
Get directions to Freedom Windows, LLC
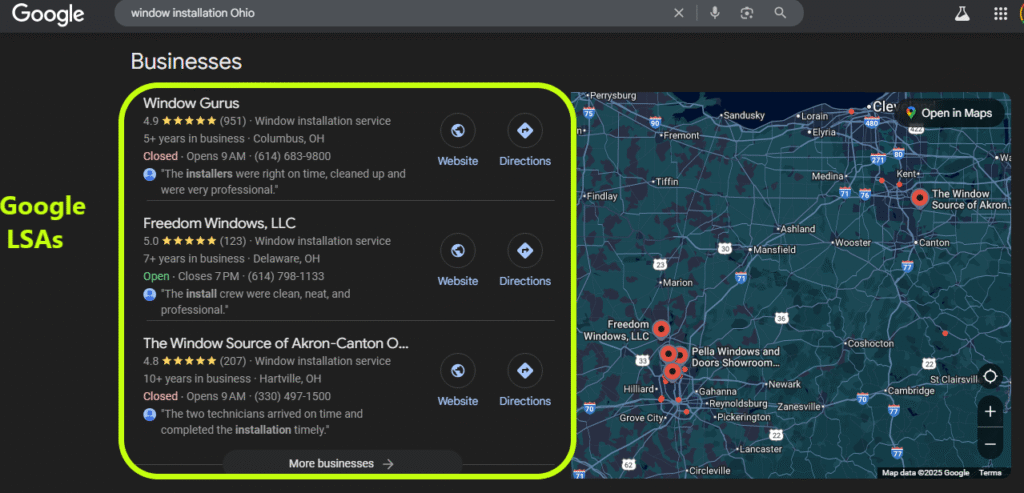(525, 262)
